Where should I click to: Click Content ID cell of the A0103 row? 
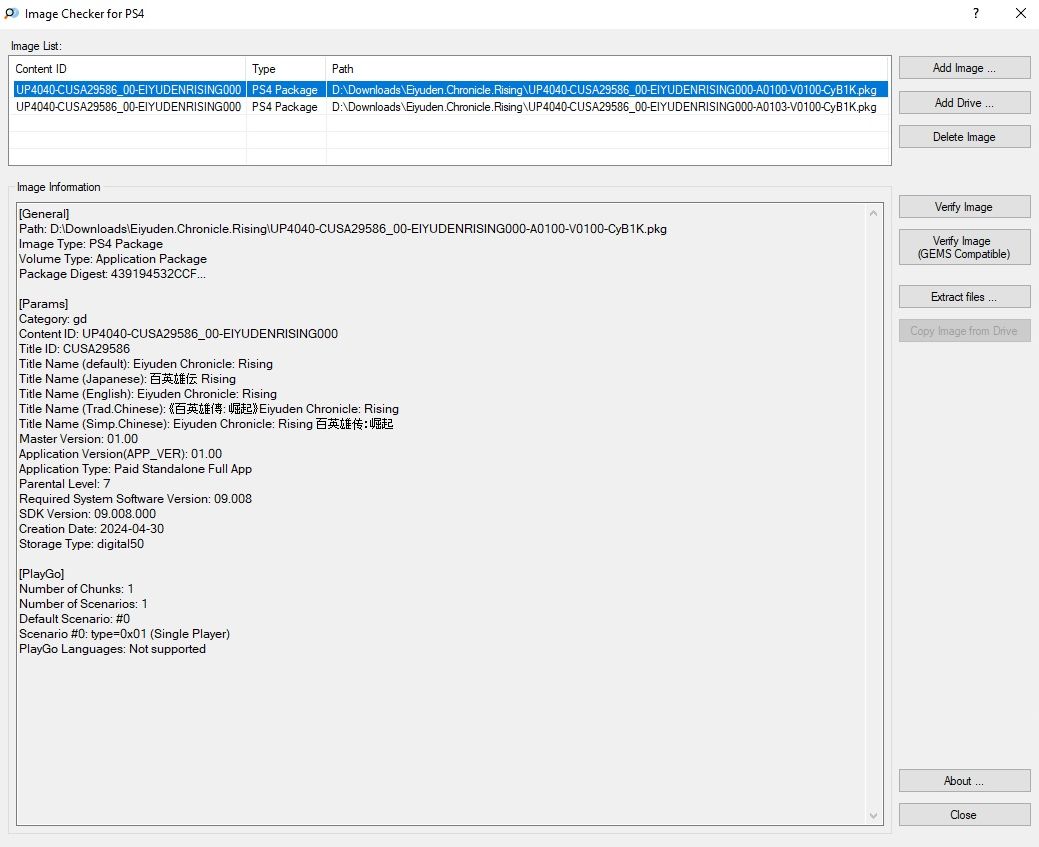point(129,107)
